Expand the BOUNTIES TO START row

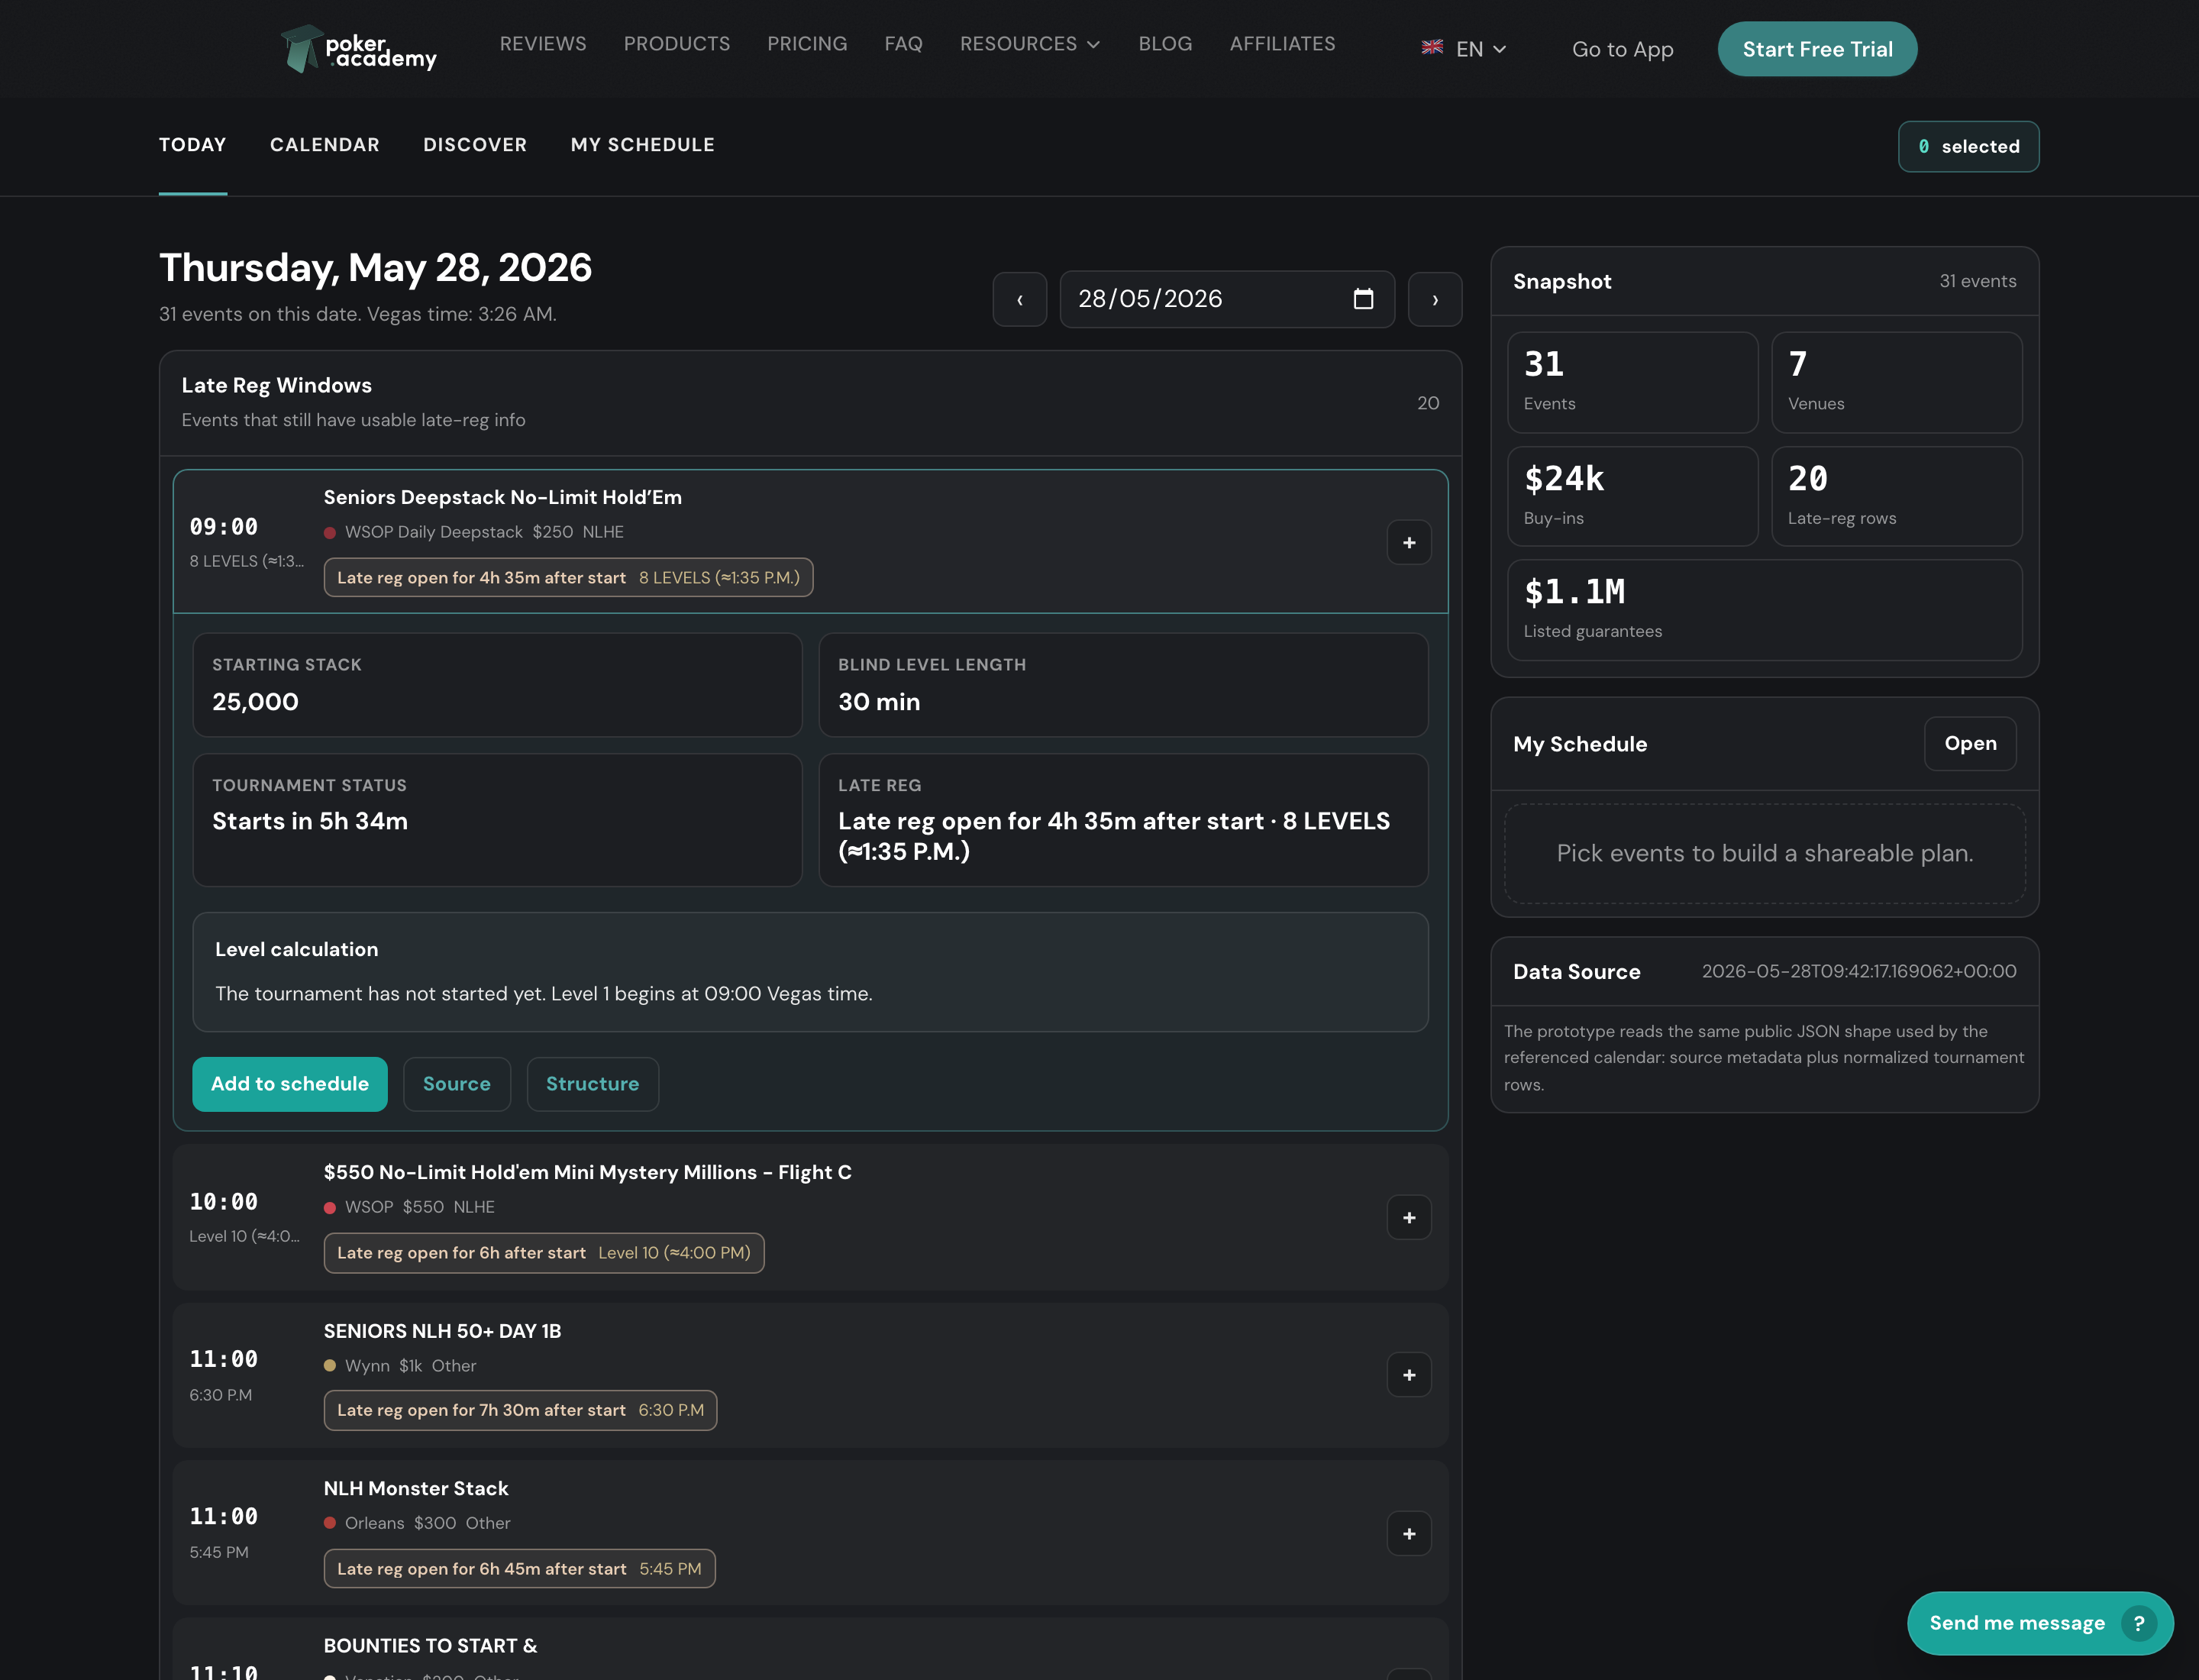[810, 1650]
